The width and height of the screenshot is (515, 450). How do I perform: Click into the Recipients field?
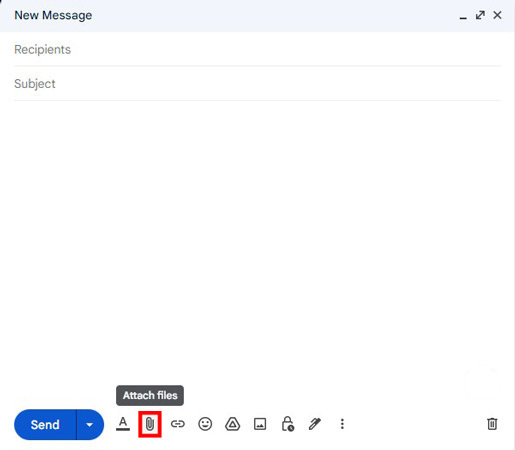[x=257, y=50]
